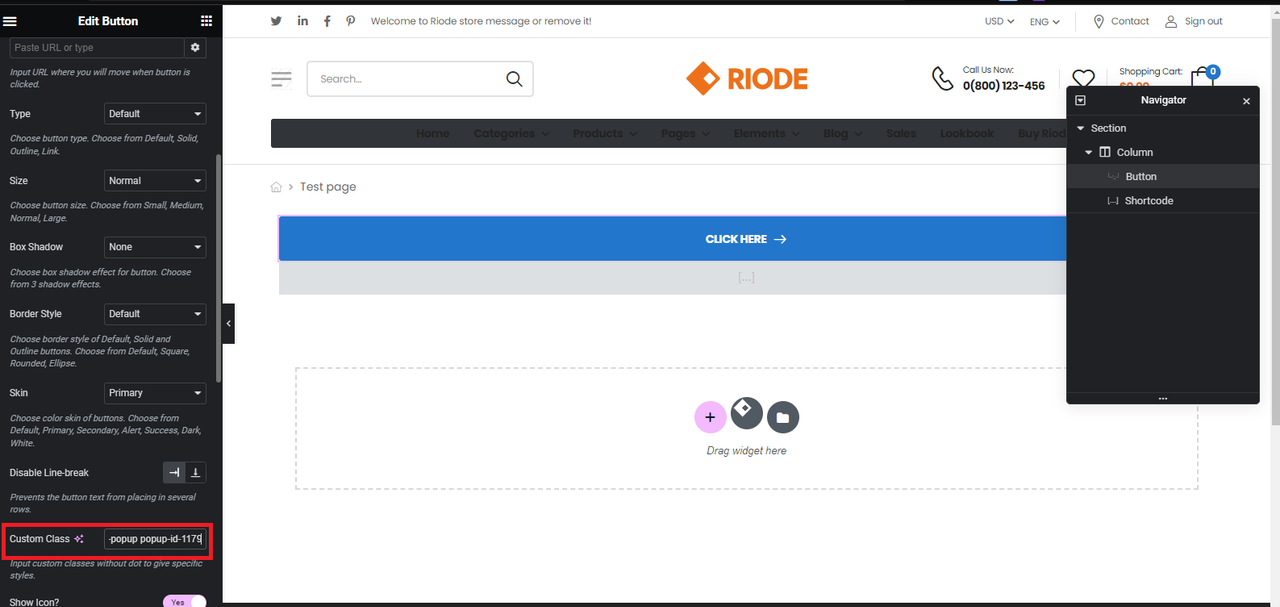Open the site hamburger menu icon
Viewport: 1280px width, 607px height.
[281, 79]
